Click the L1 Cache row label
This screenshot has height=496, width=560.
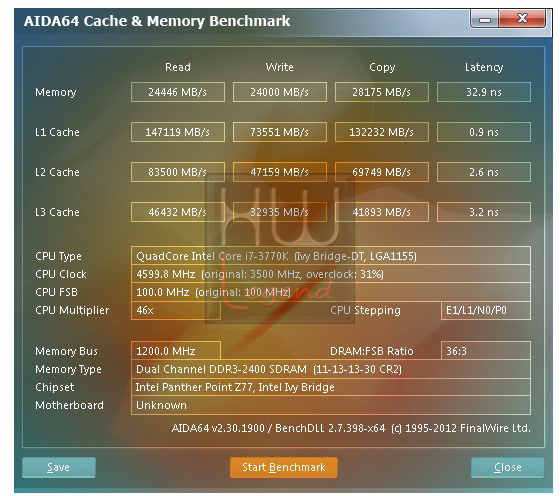coord(57,132)
